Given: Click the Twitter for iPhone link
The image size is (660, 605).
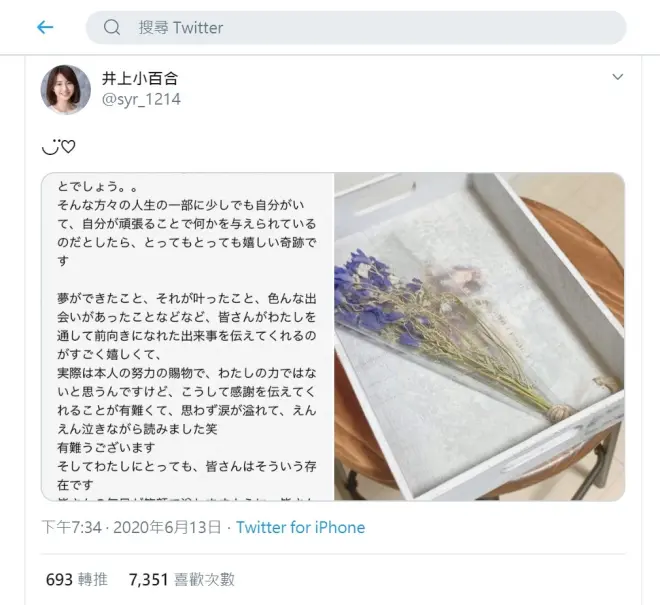Looking at the screenshot, I should click(301, 528).
